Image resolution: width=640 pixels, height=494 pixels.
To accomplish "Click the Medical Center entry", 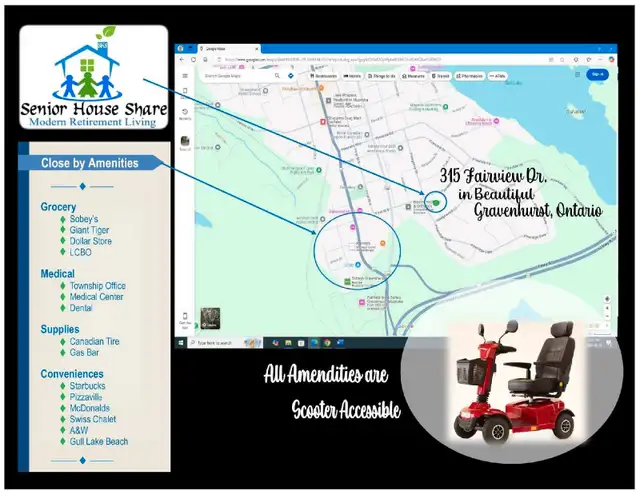I will pos(96,297).
